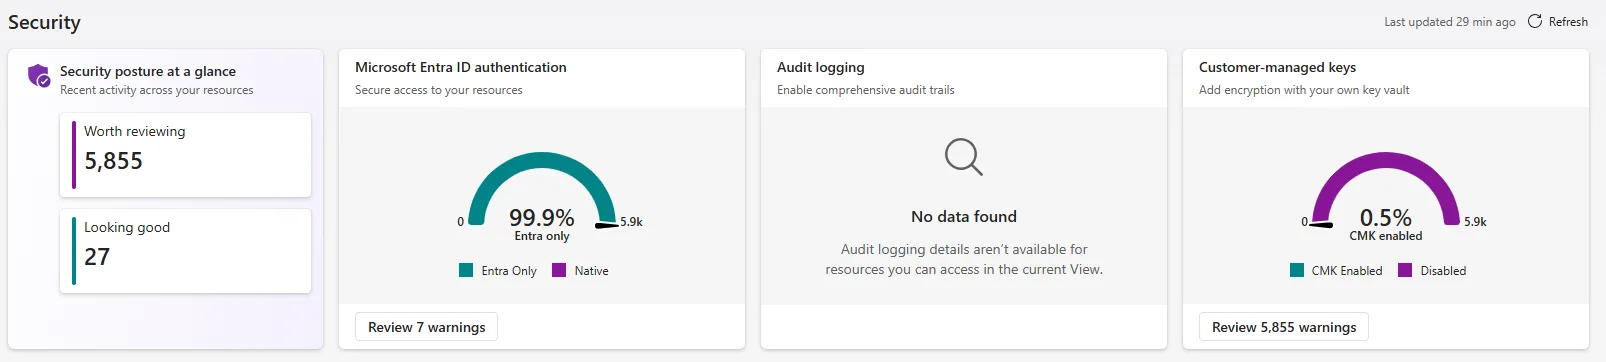Click the CMK Enabled legend label

coord(1347,271)
